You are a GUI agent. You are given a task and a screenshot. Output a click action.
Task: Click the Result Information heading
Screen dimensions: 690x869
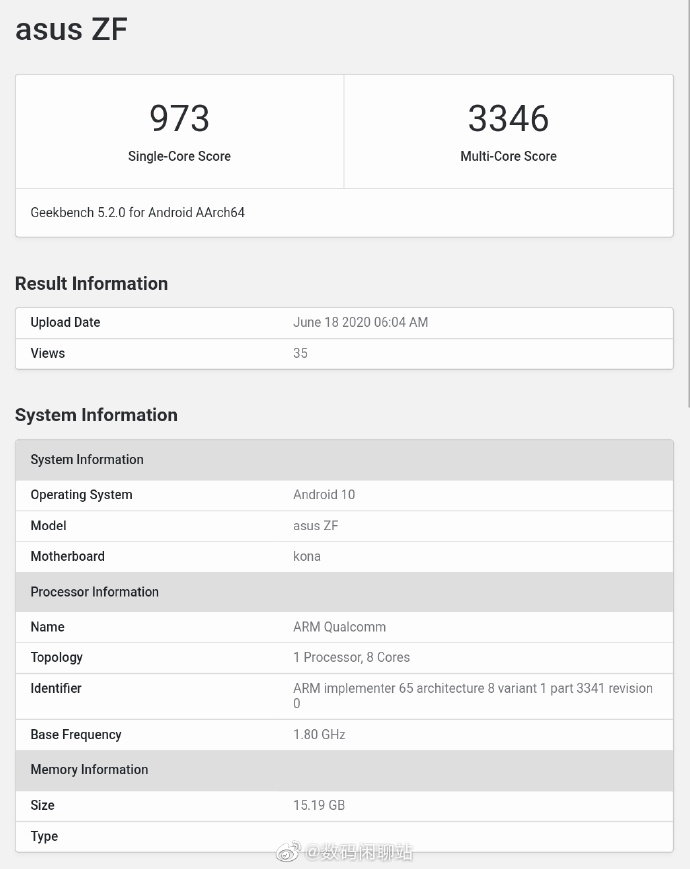point(91,284)
